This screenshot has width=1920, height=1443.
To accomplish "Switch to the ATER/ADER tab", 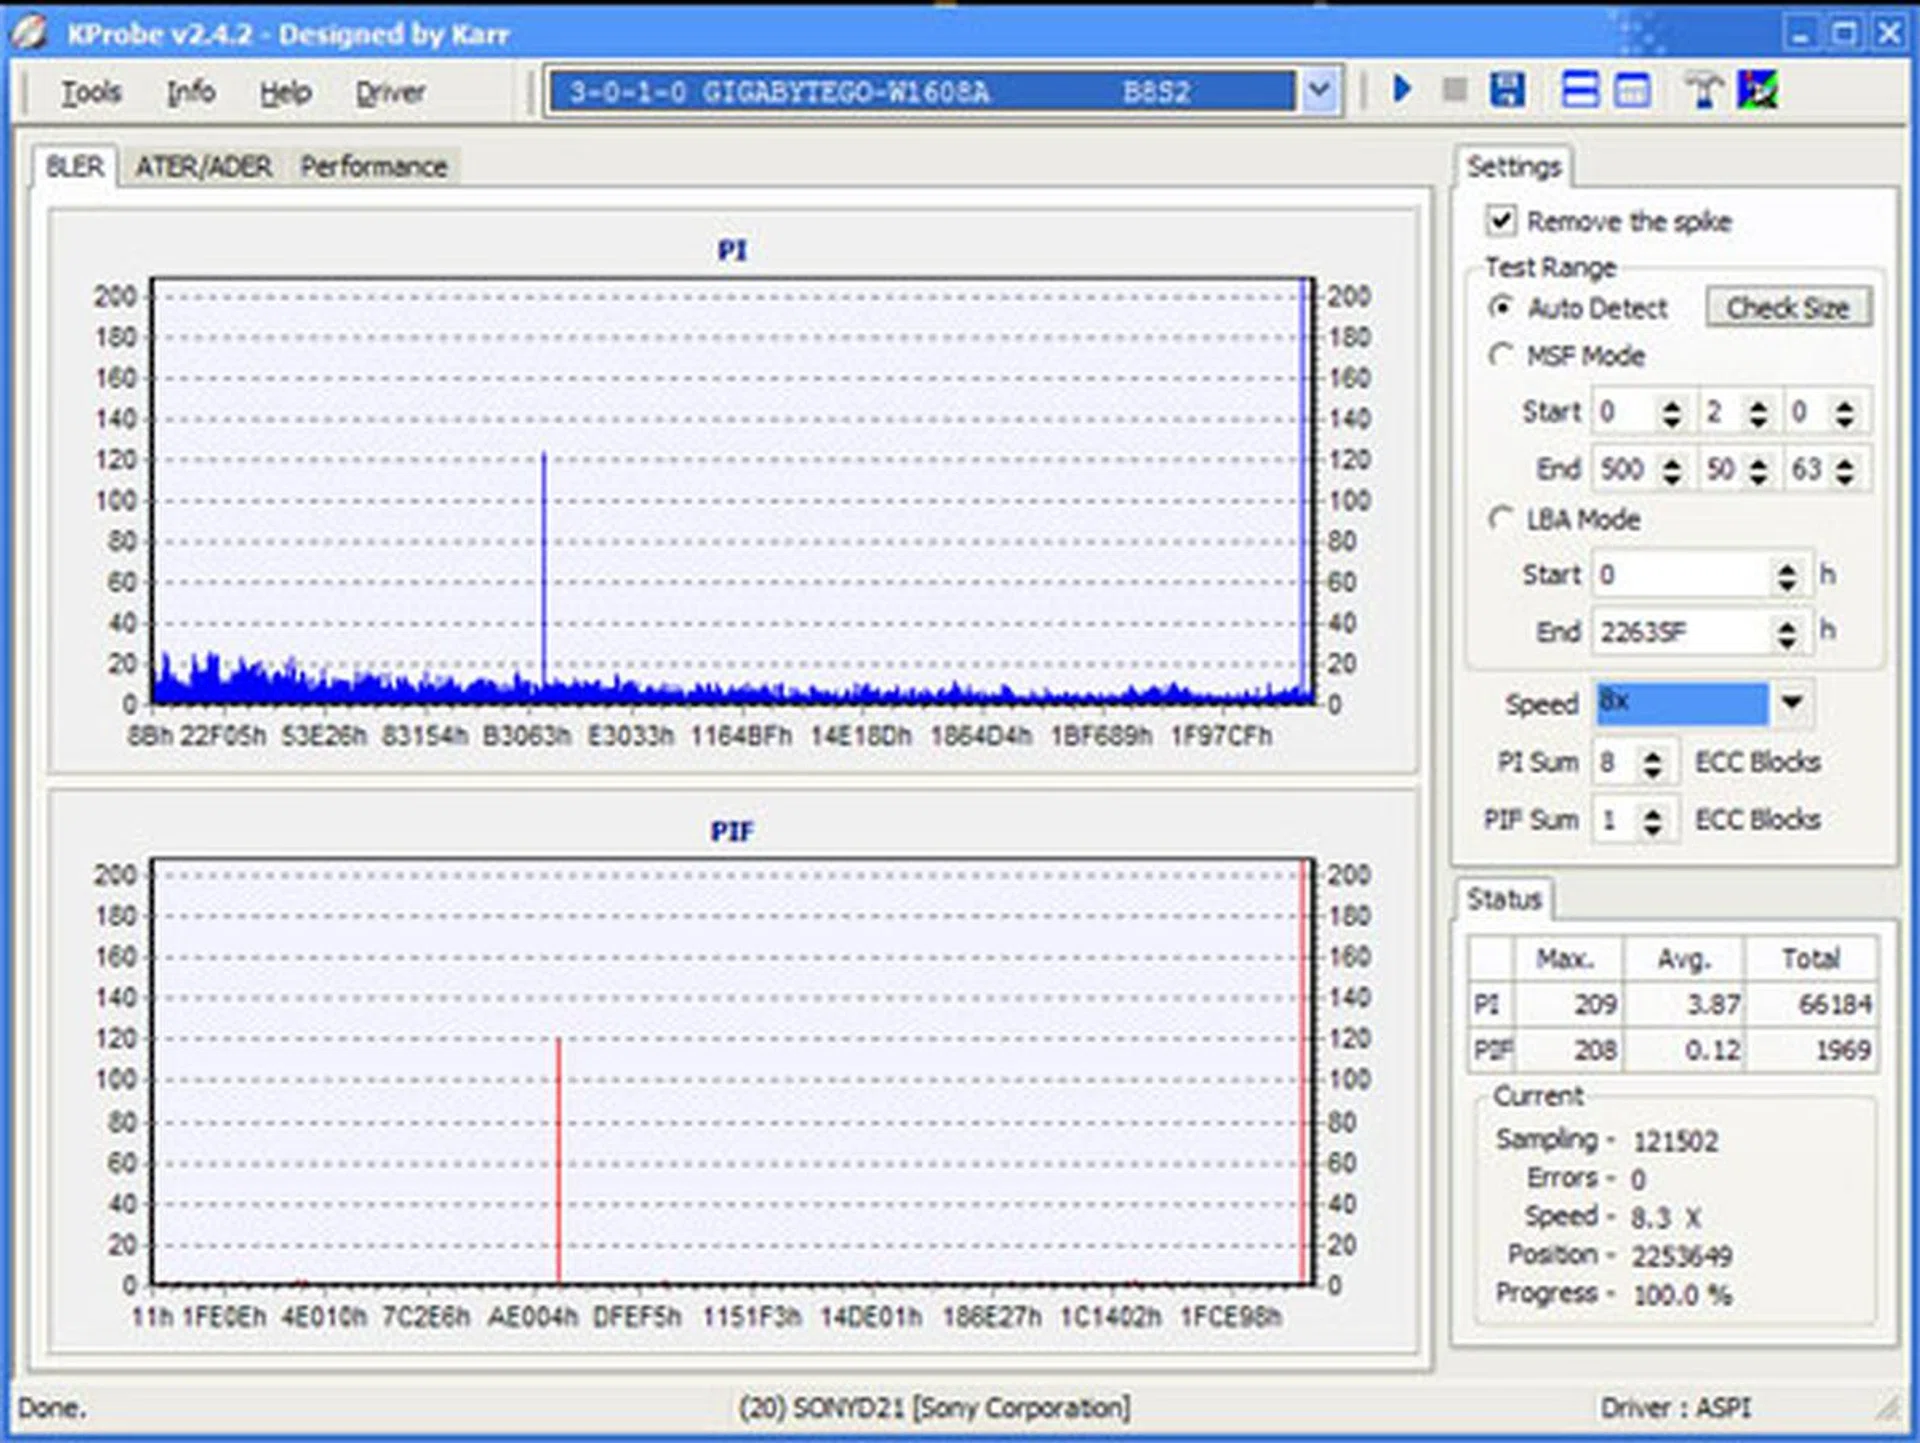I will 203,166.
